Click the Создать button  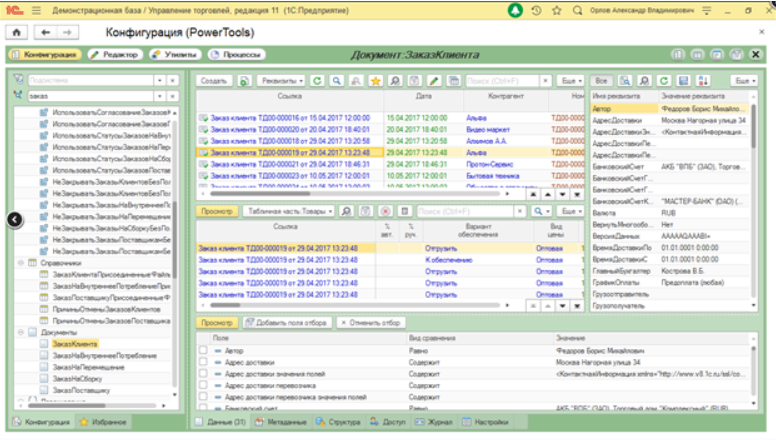[x=214, y=81]
